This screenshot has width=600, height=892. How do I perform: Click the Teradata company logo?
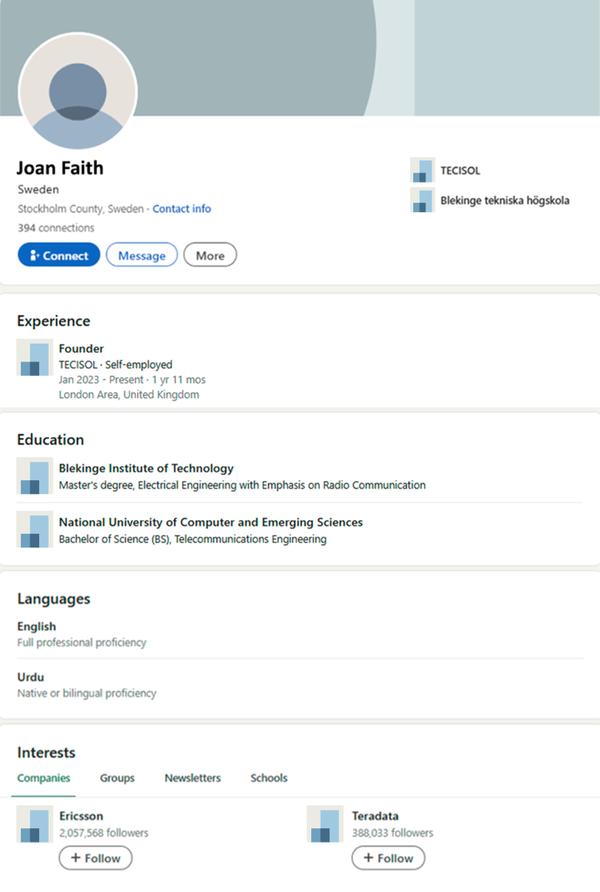pos(325,824)
